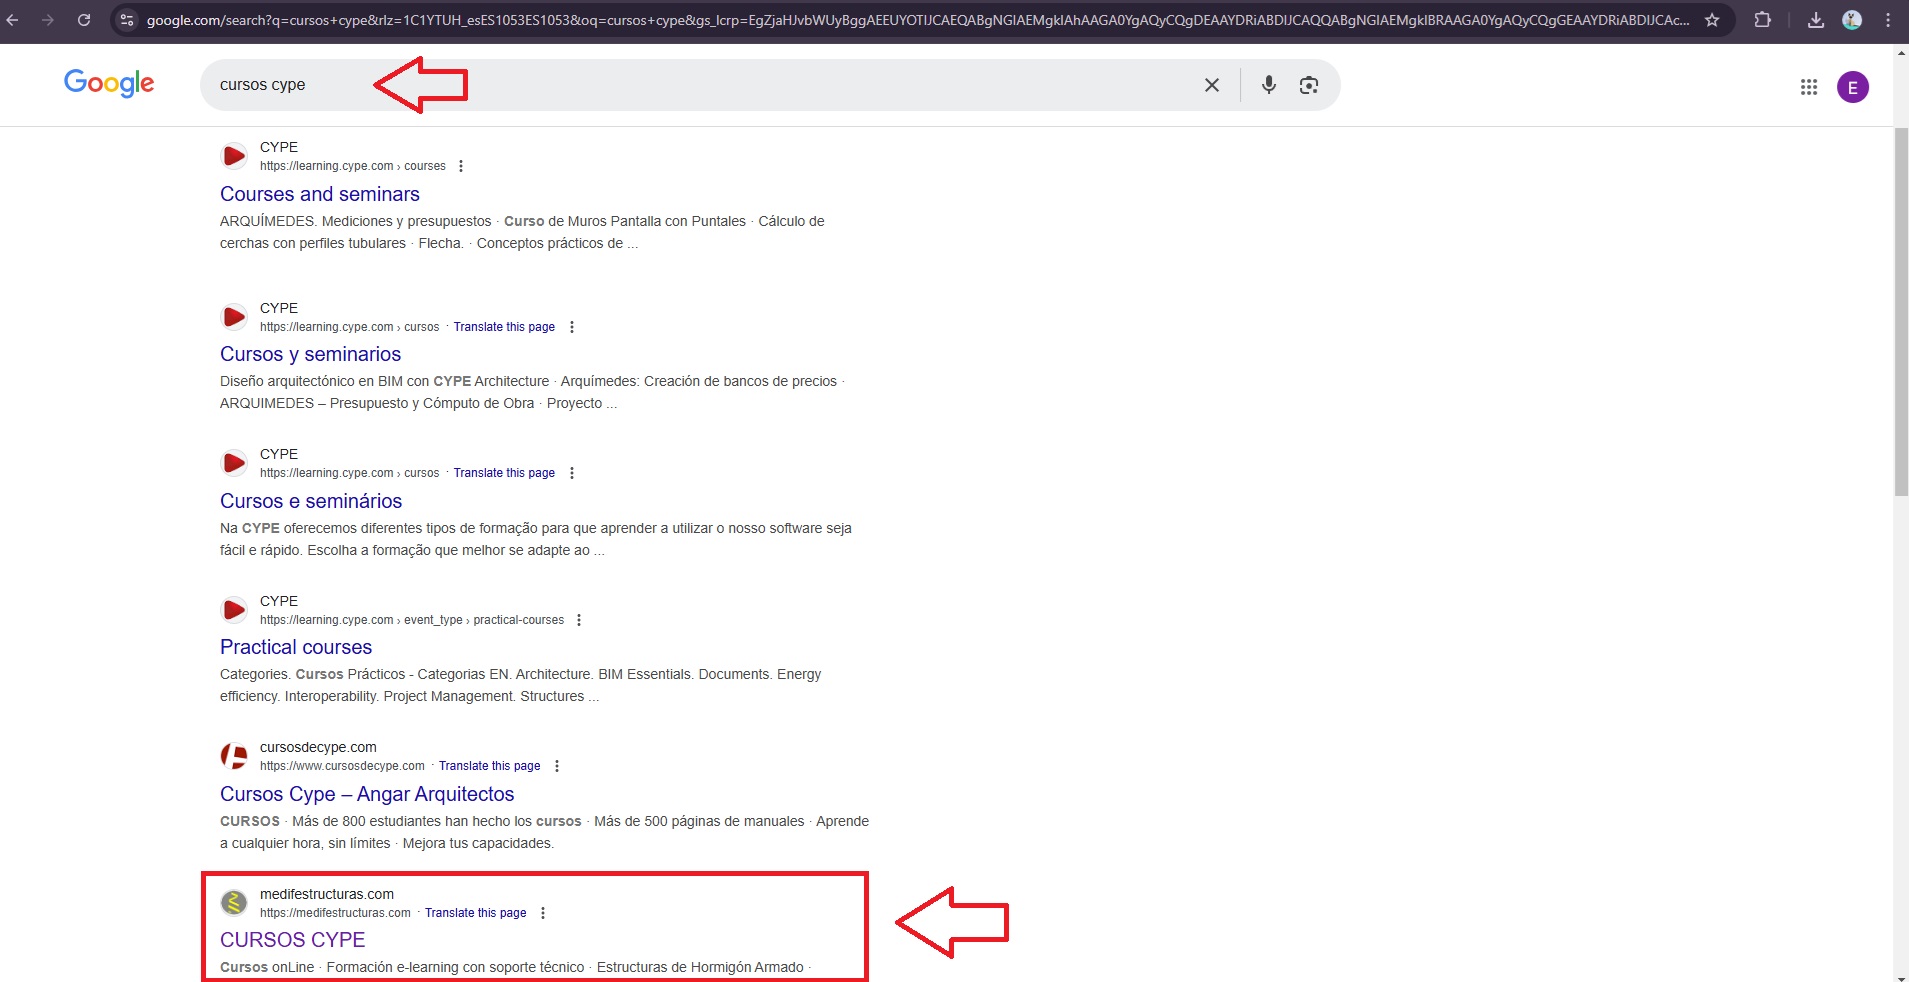Open Google account avatar E
Image resolution: width=1909 pixels, height=982 pixels.
[1852, 87]
